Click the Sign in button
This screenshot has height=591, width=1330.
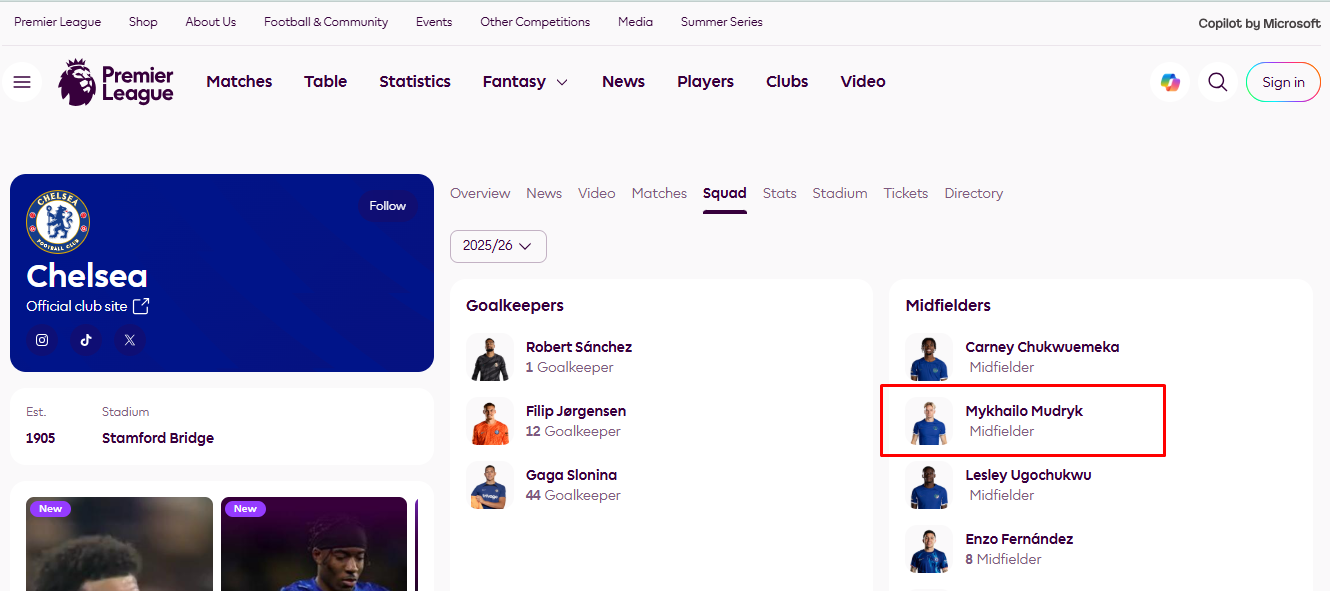click(x=1283, y=82)
